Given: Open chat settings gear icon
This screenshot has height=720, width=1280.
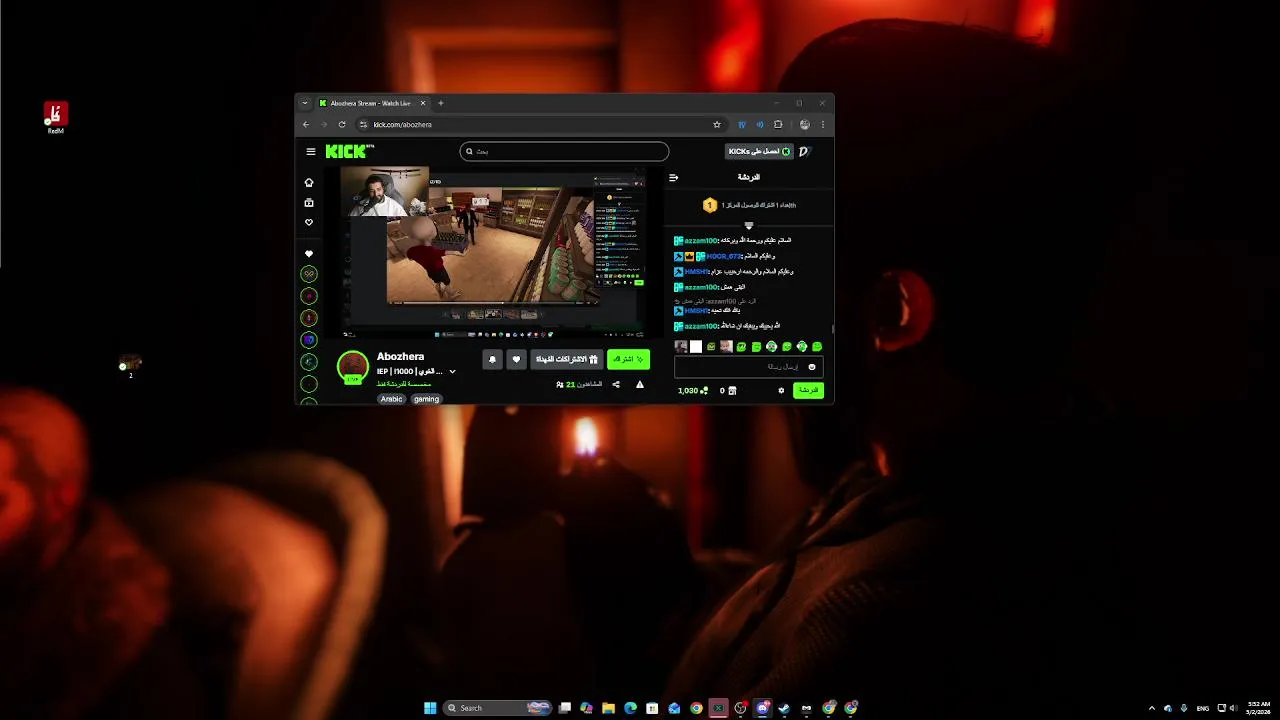Looking at the screenshot, I should [781, 391].
